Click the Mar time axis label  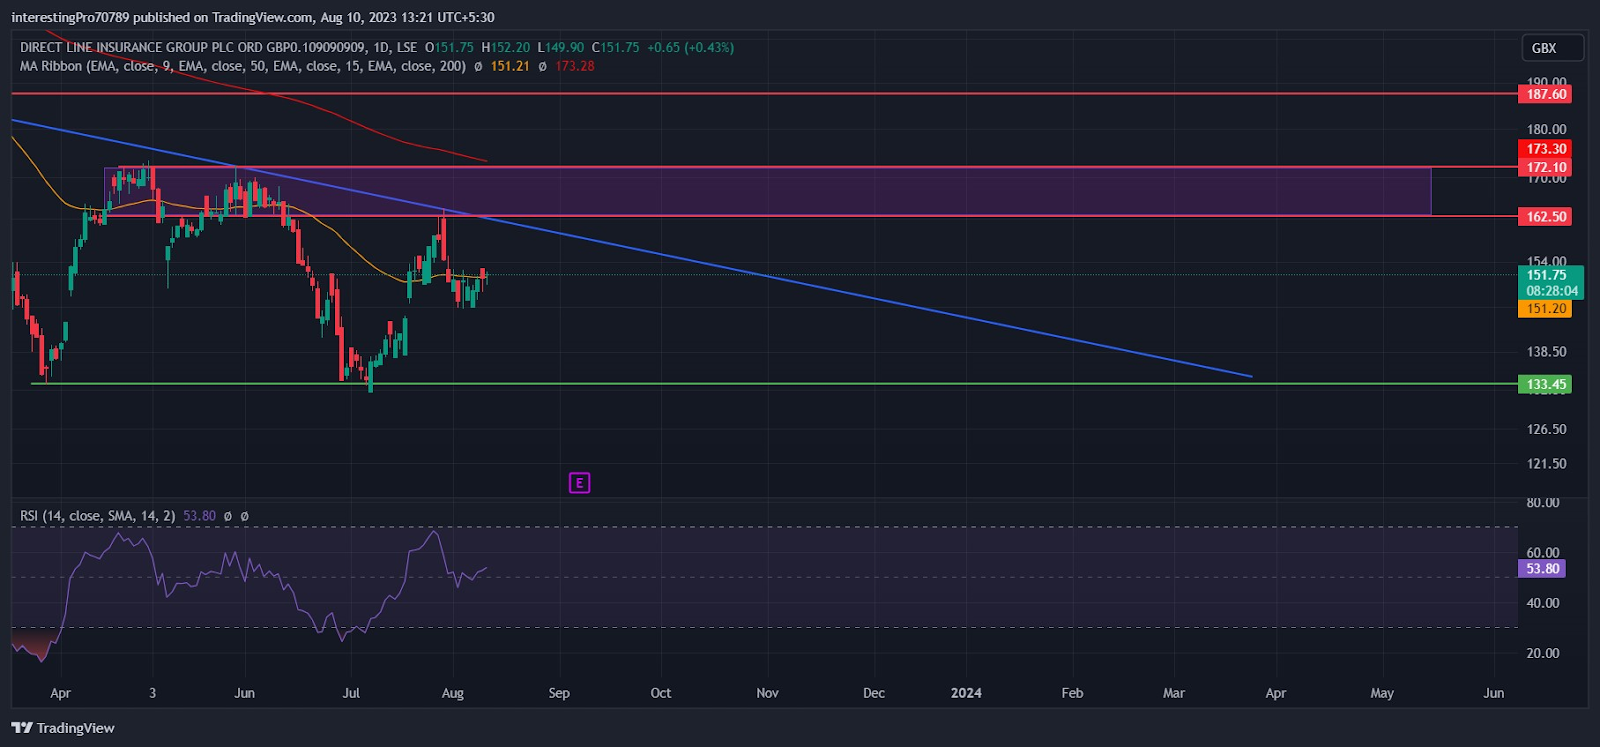point(1173,693)
